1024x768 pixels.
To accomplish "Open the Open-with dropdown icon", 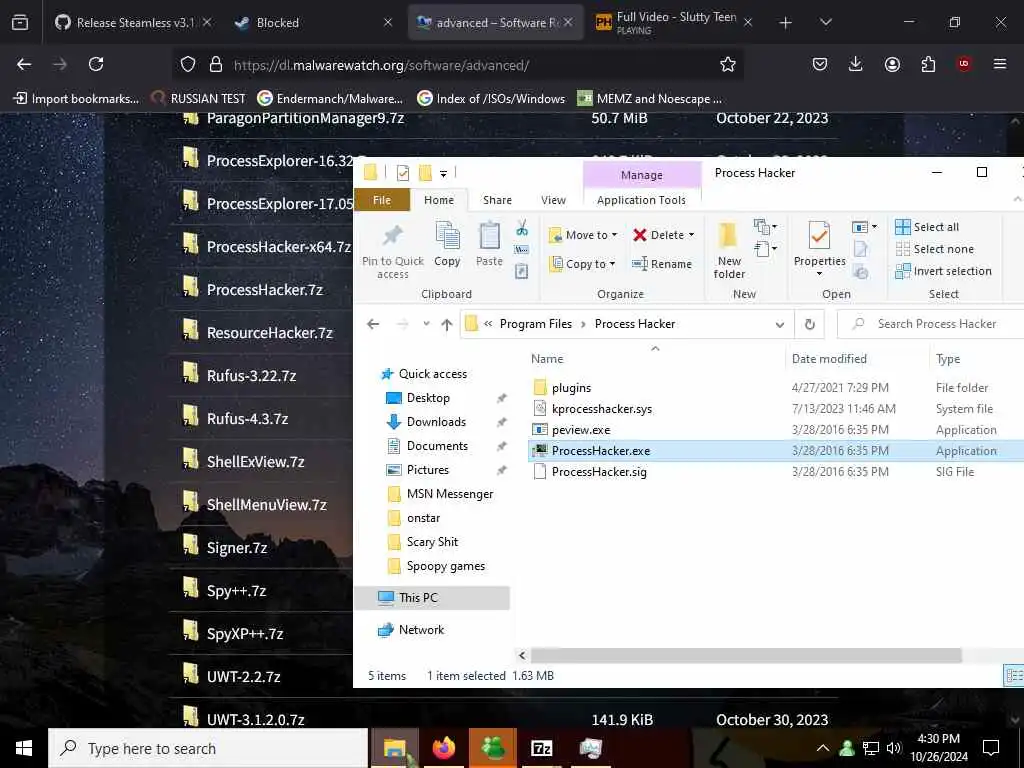I will (x=865, y=227).
